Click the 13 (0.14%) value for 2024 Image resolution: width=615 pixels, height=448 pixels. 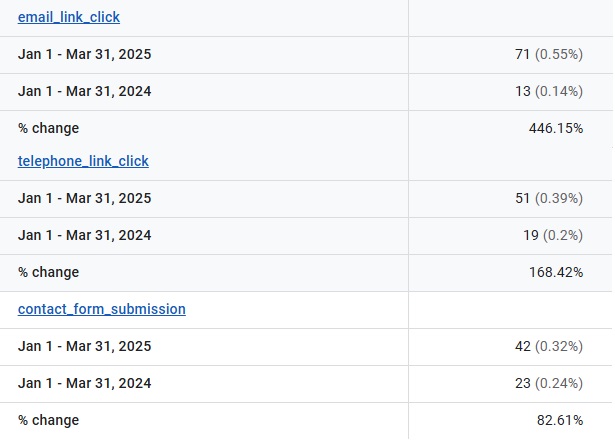(548, 91)
